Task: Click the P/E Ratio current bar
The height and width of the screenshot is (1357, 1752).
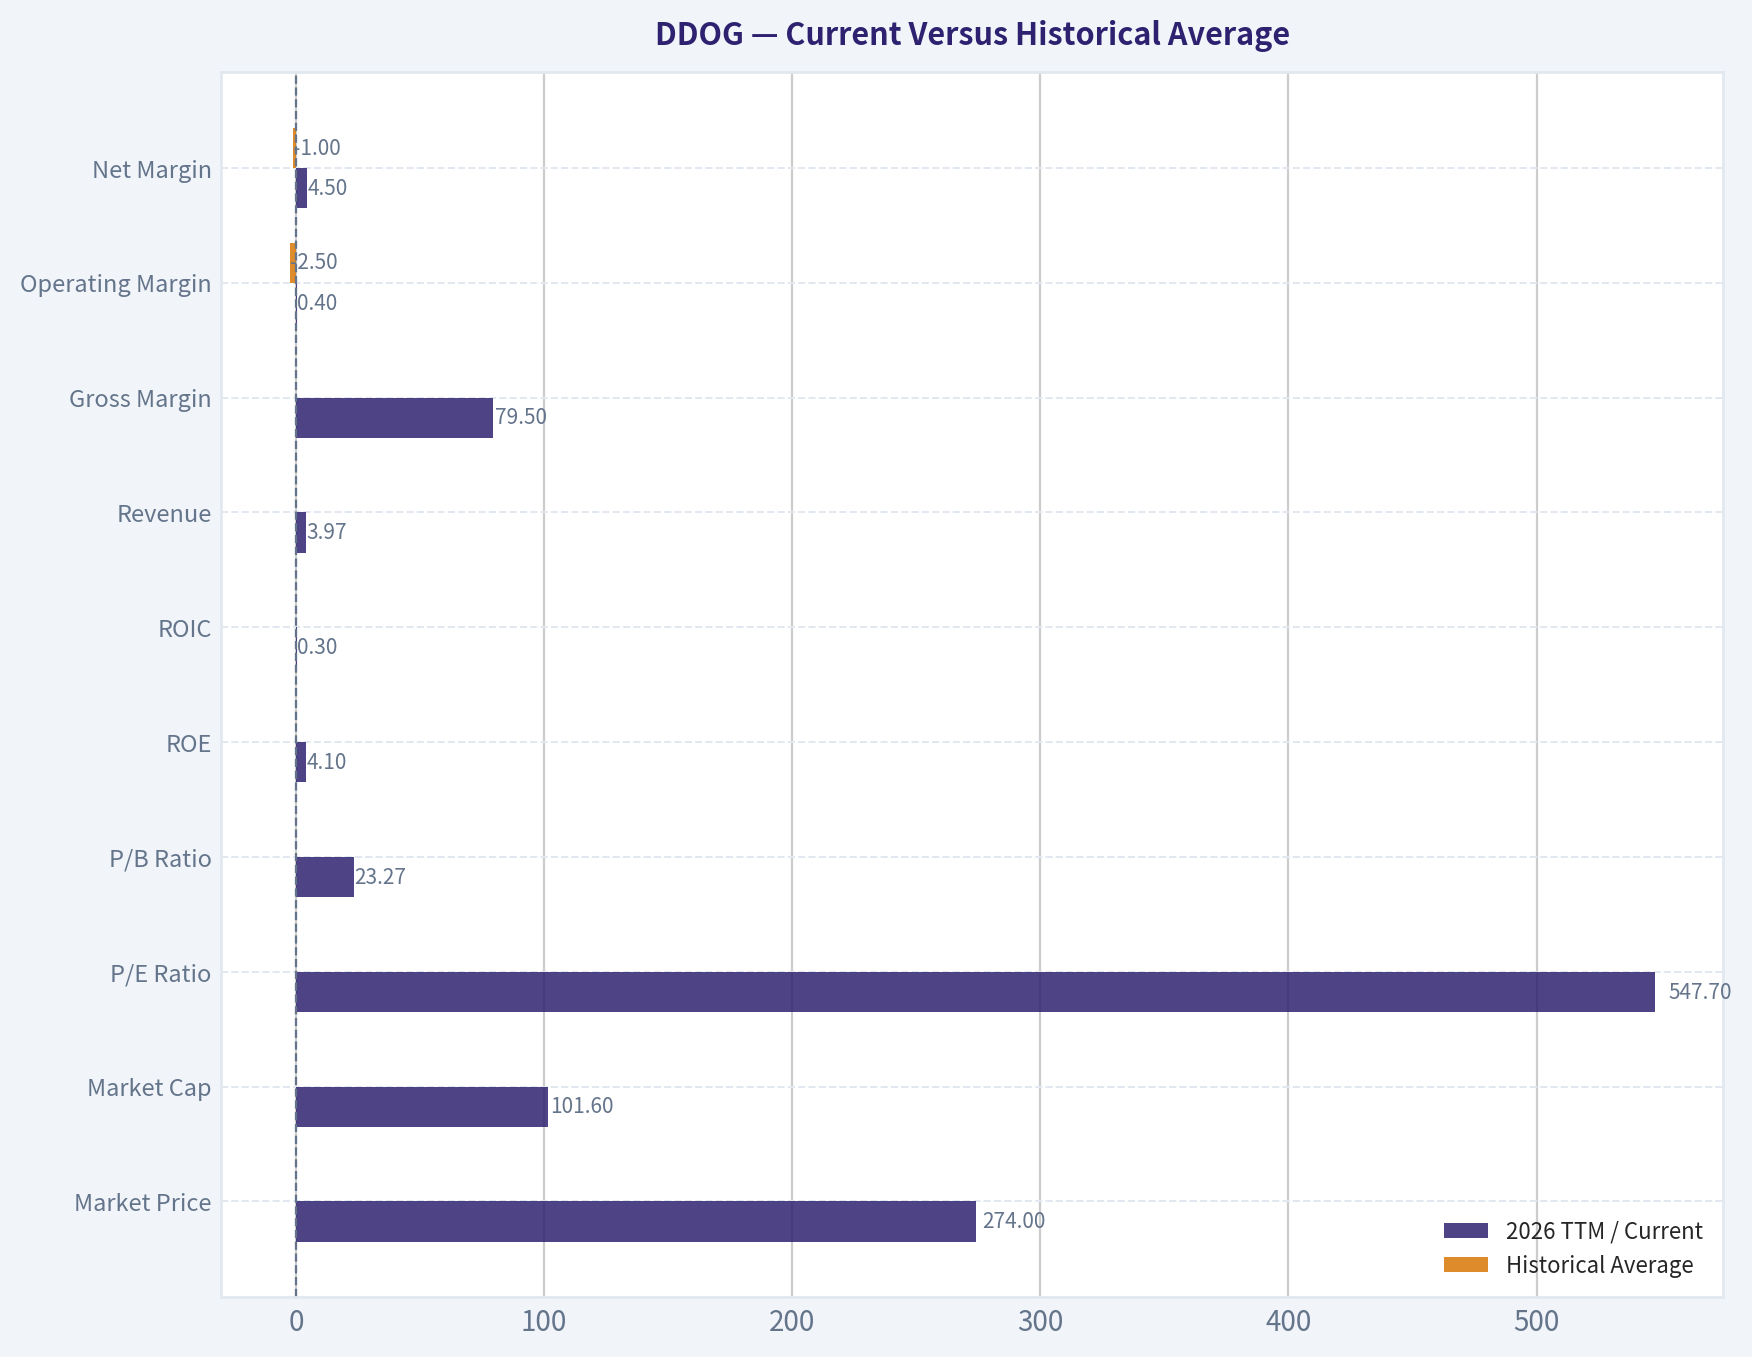Action: click(975, 992)
